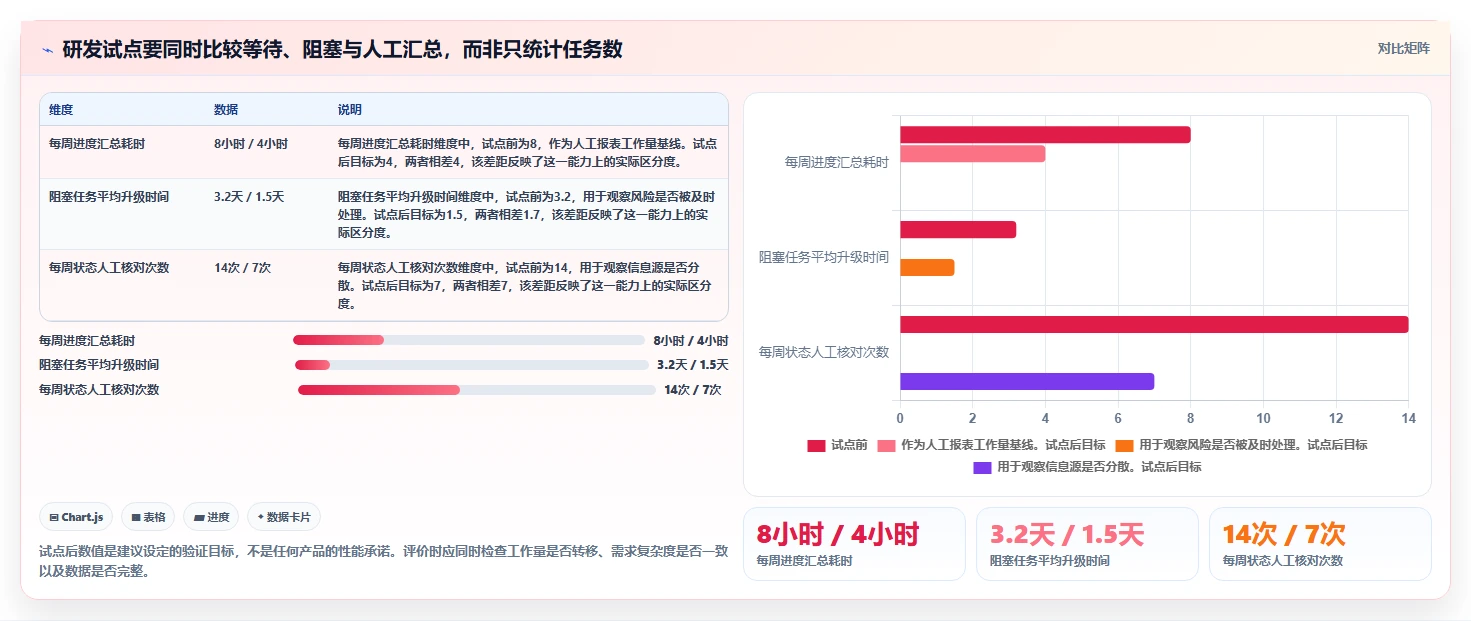
Task: Select the 表格 chip
Action: pyautogui.click(x=147, y=517)
